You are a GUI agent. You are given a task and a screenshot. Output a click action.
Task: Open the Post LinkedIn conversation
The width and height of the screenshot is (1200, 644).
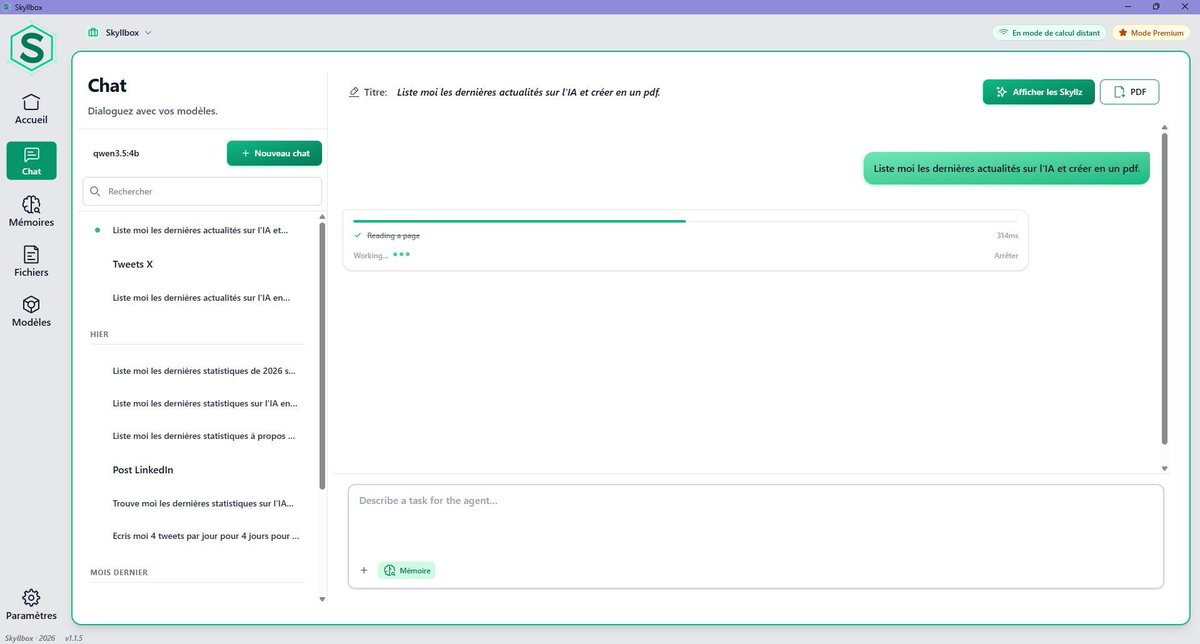pos(142,469)
